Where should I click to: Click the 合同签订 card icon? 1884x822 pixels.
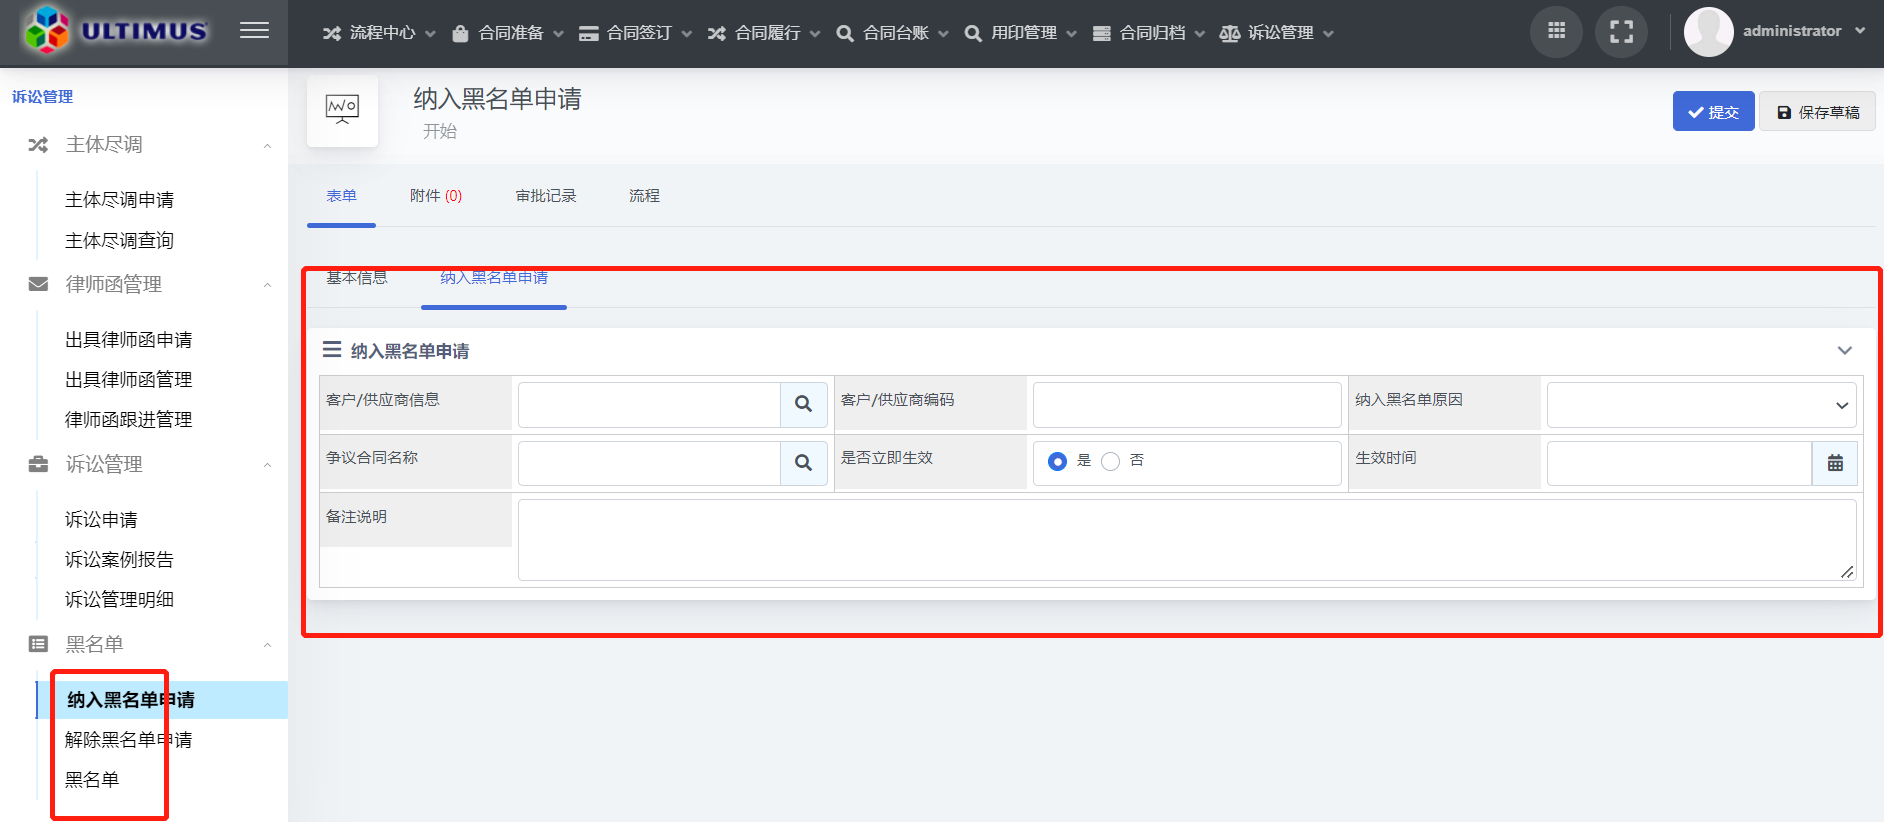[589, 33]
